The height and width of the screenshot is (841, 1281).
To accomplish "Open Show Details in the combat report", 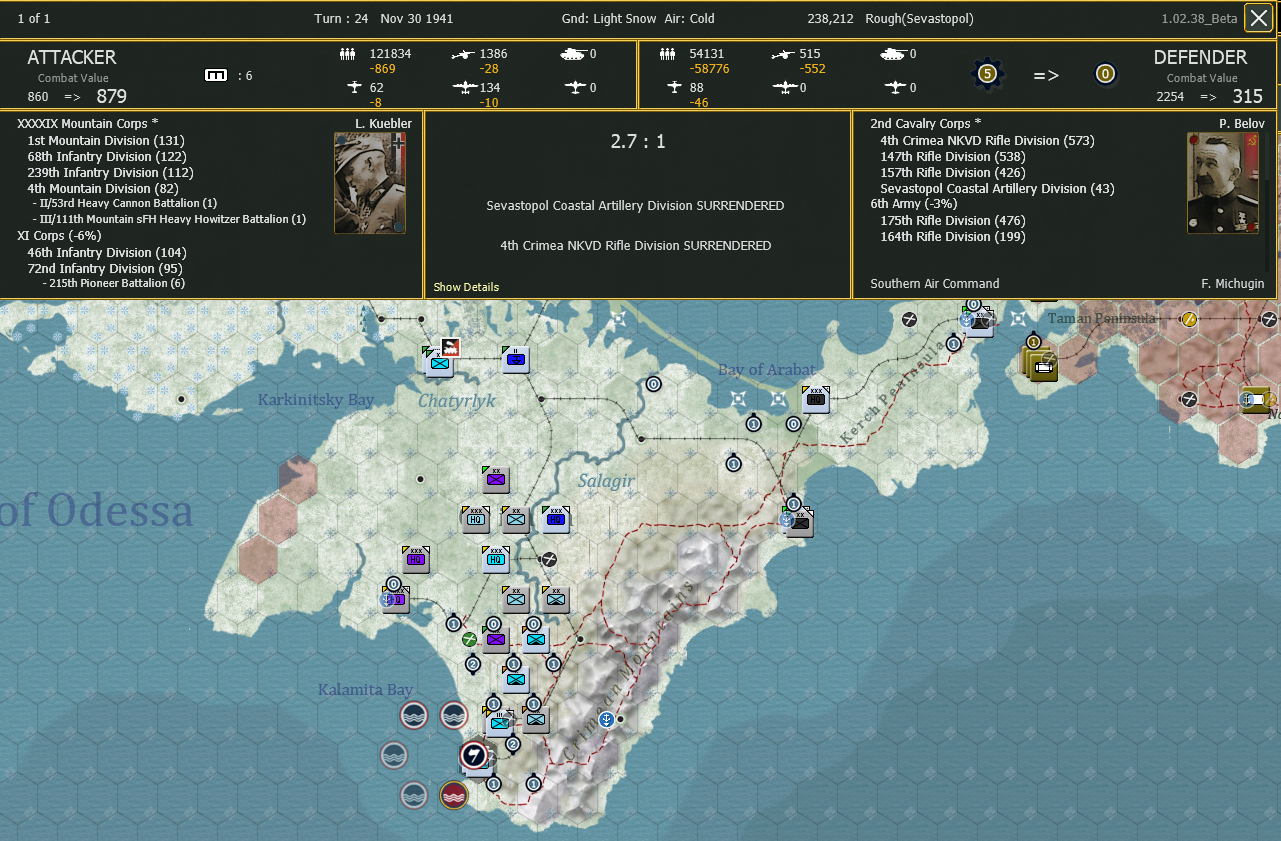I will point(466,287).
